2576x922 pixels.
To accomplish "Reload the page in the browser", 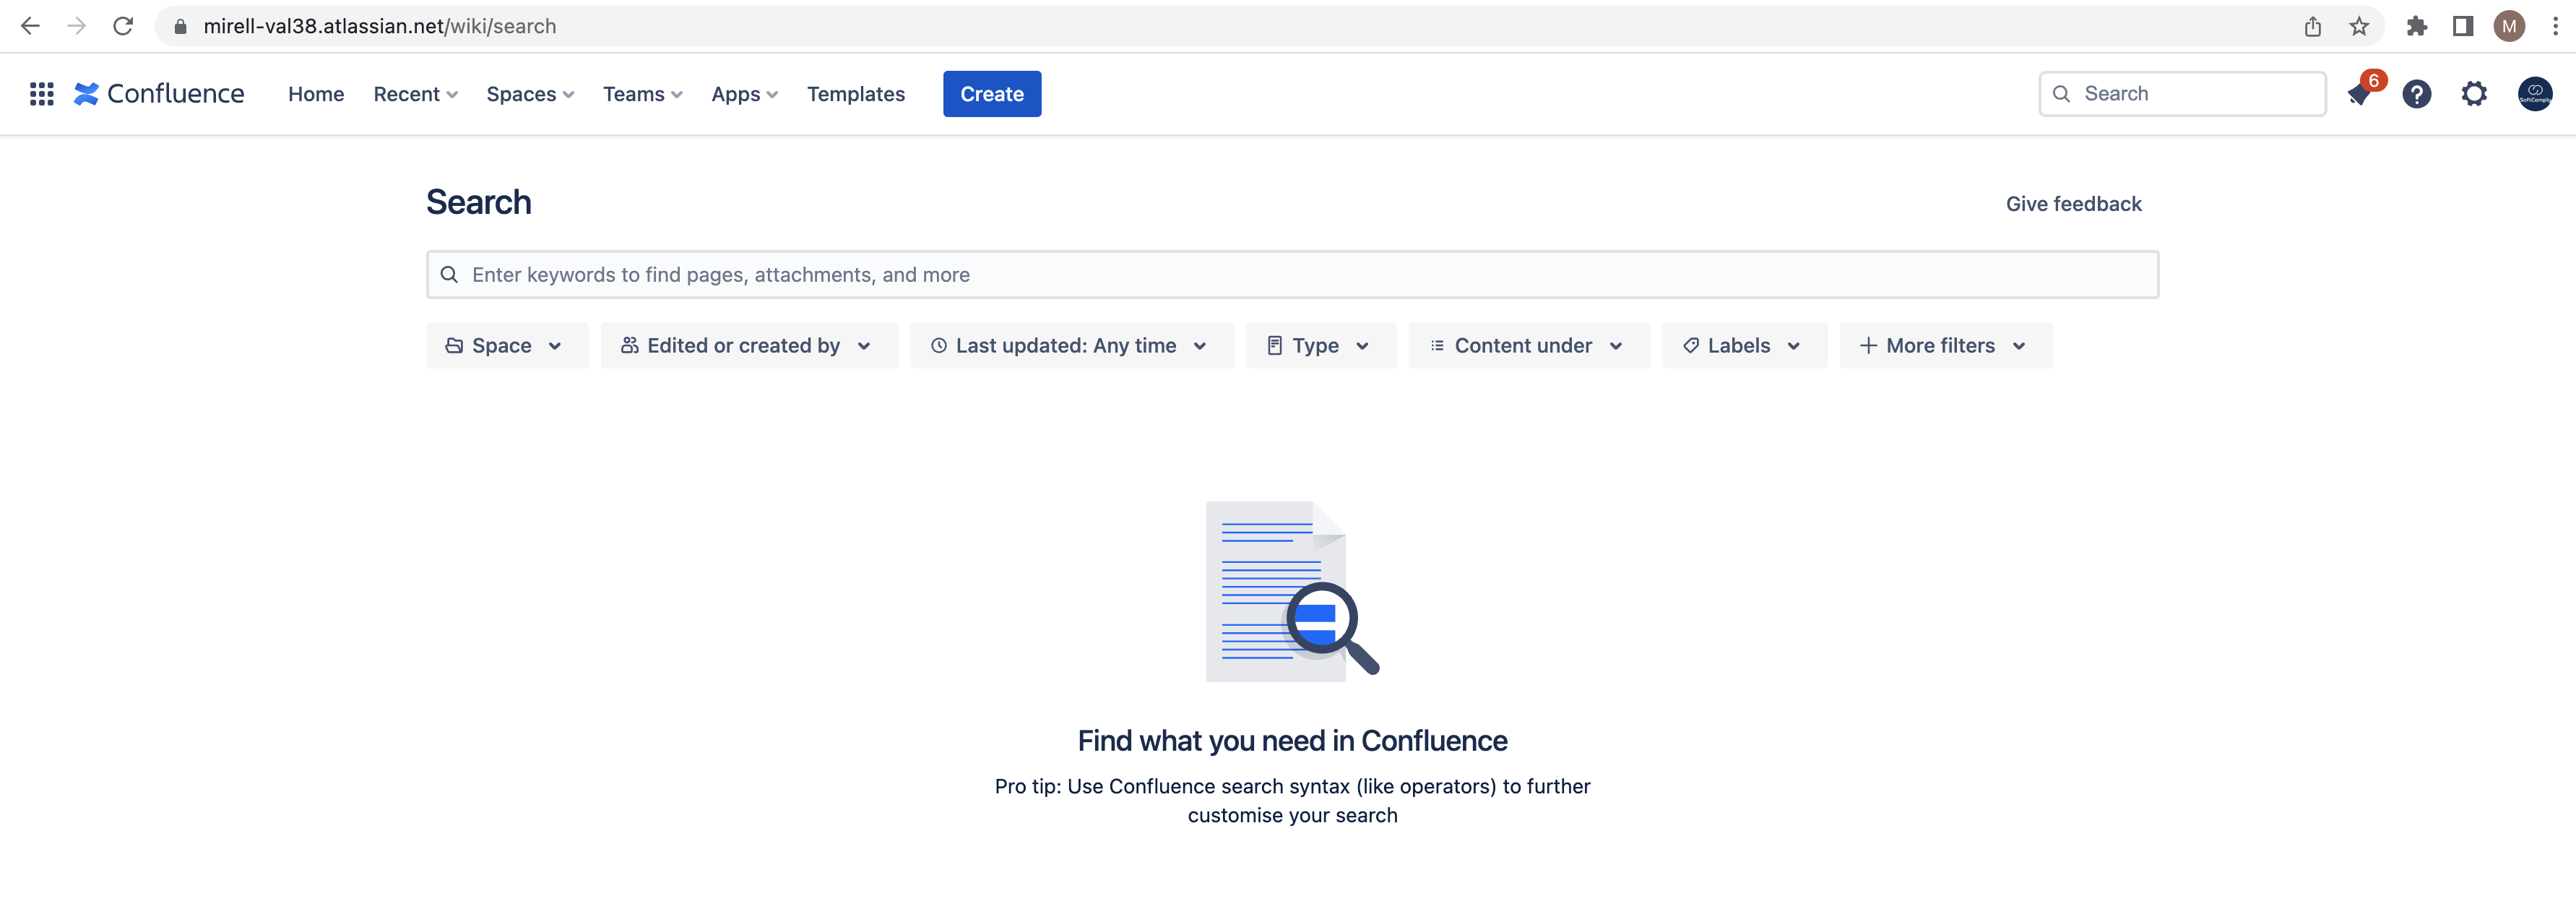I will (123, 26).
